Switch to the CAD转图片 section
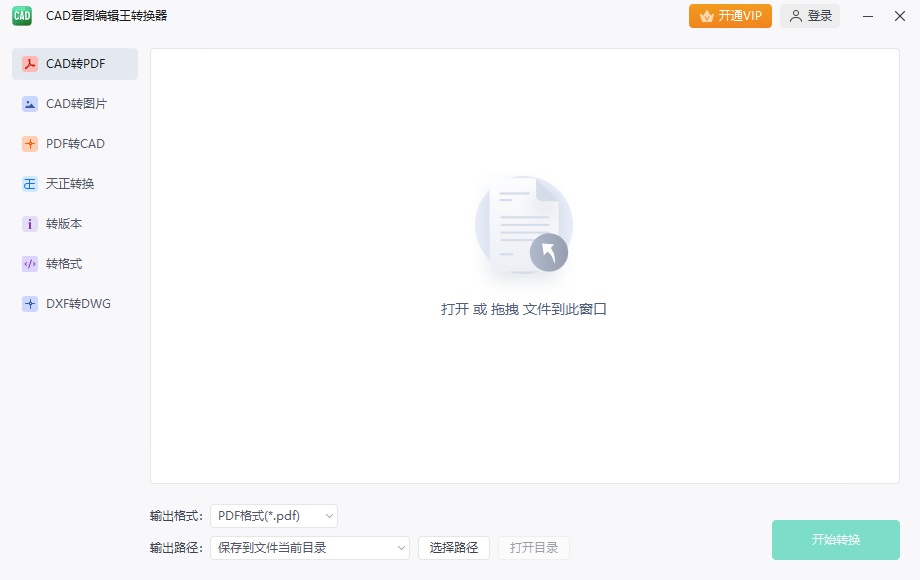This screenshot has width=920, height=580. coord(75,104)
